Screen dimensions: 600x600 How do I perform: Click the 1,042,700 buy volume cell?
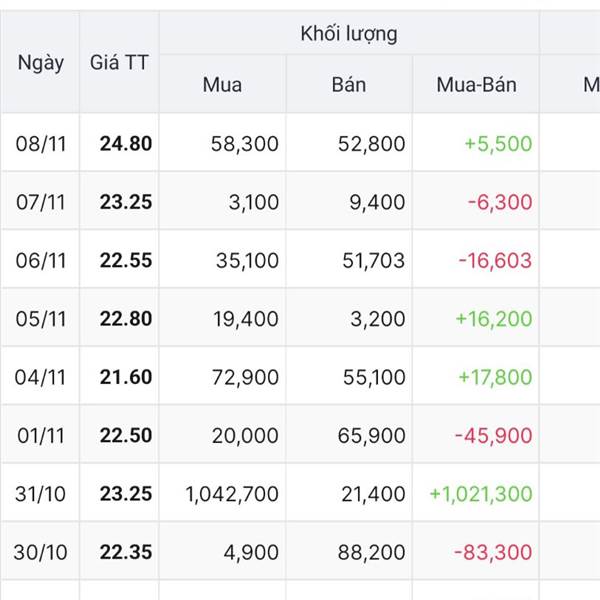tap(232, 494)
